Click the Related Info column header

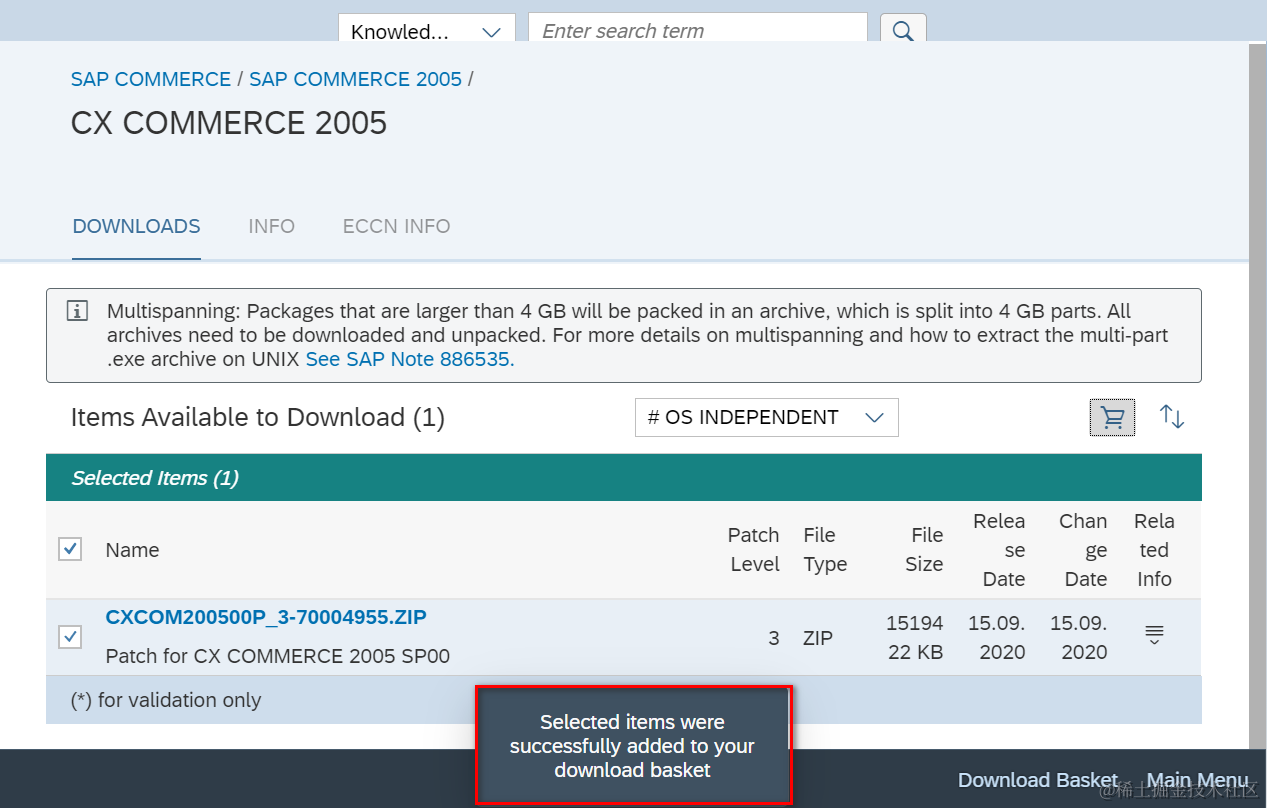coord(1154,550)
